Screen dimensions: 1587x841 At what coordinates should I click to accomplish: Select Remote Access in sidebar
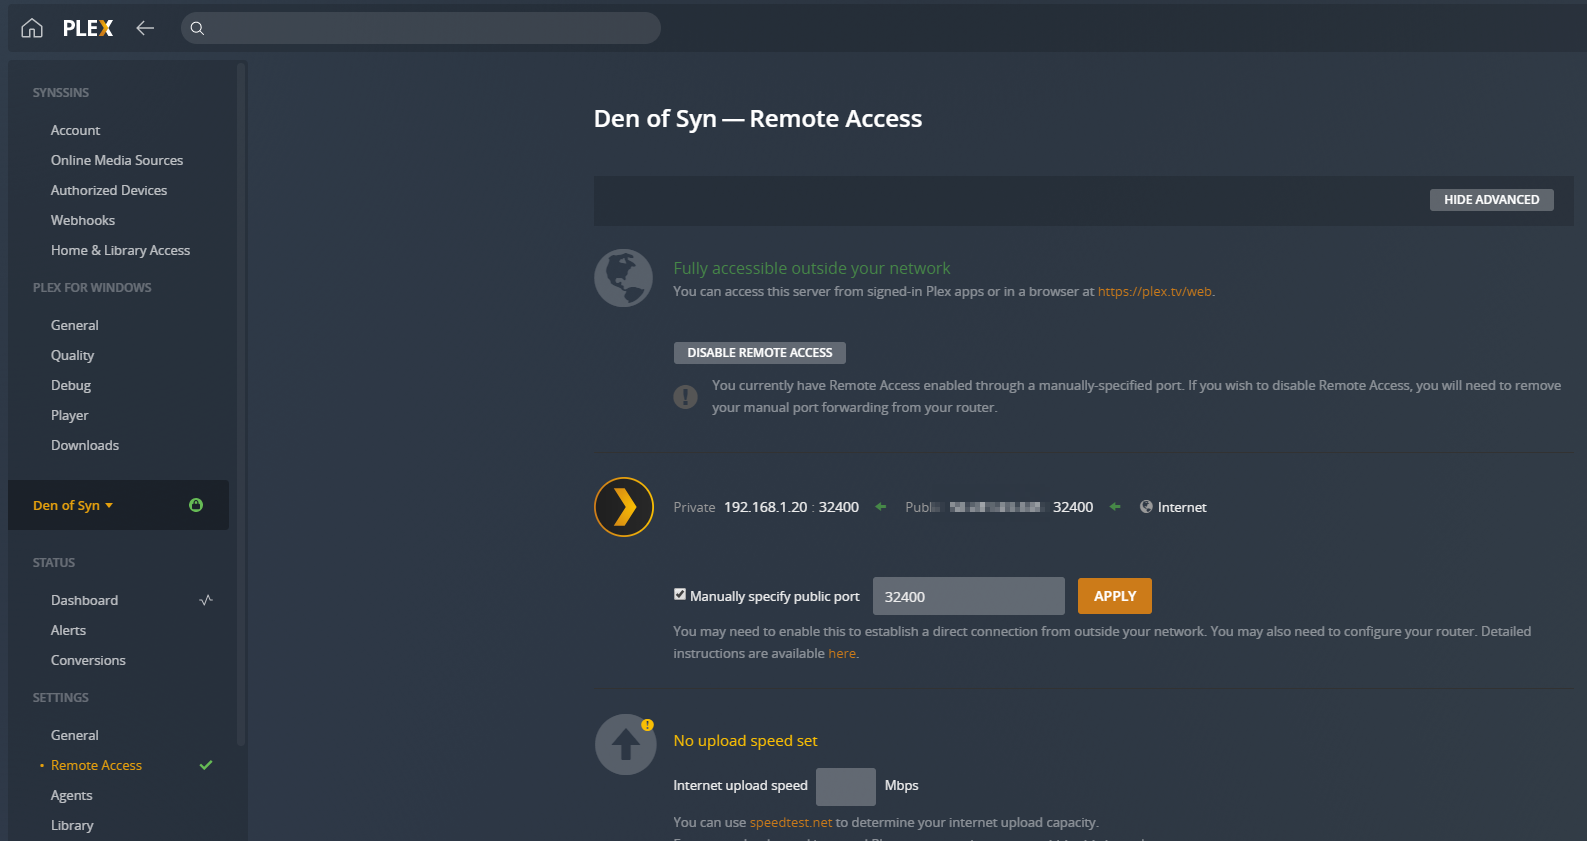(x=97, y=765)
